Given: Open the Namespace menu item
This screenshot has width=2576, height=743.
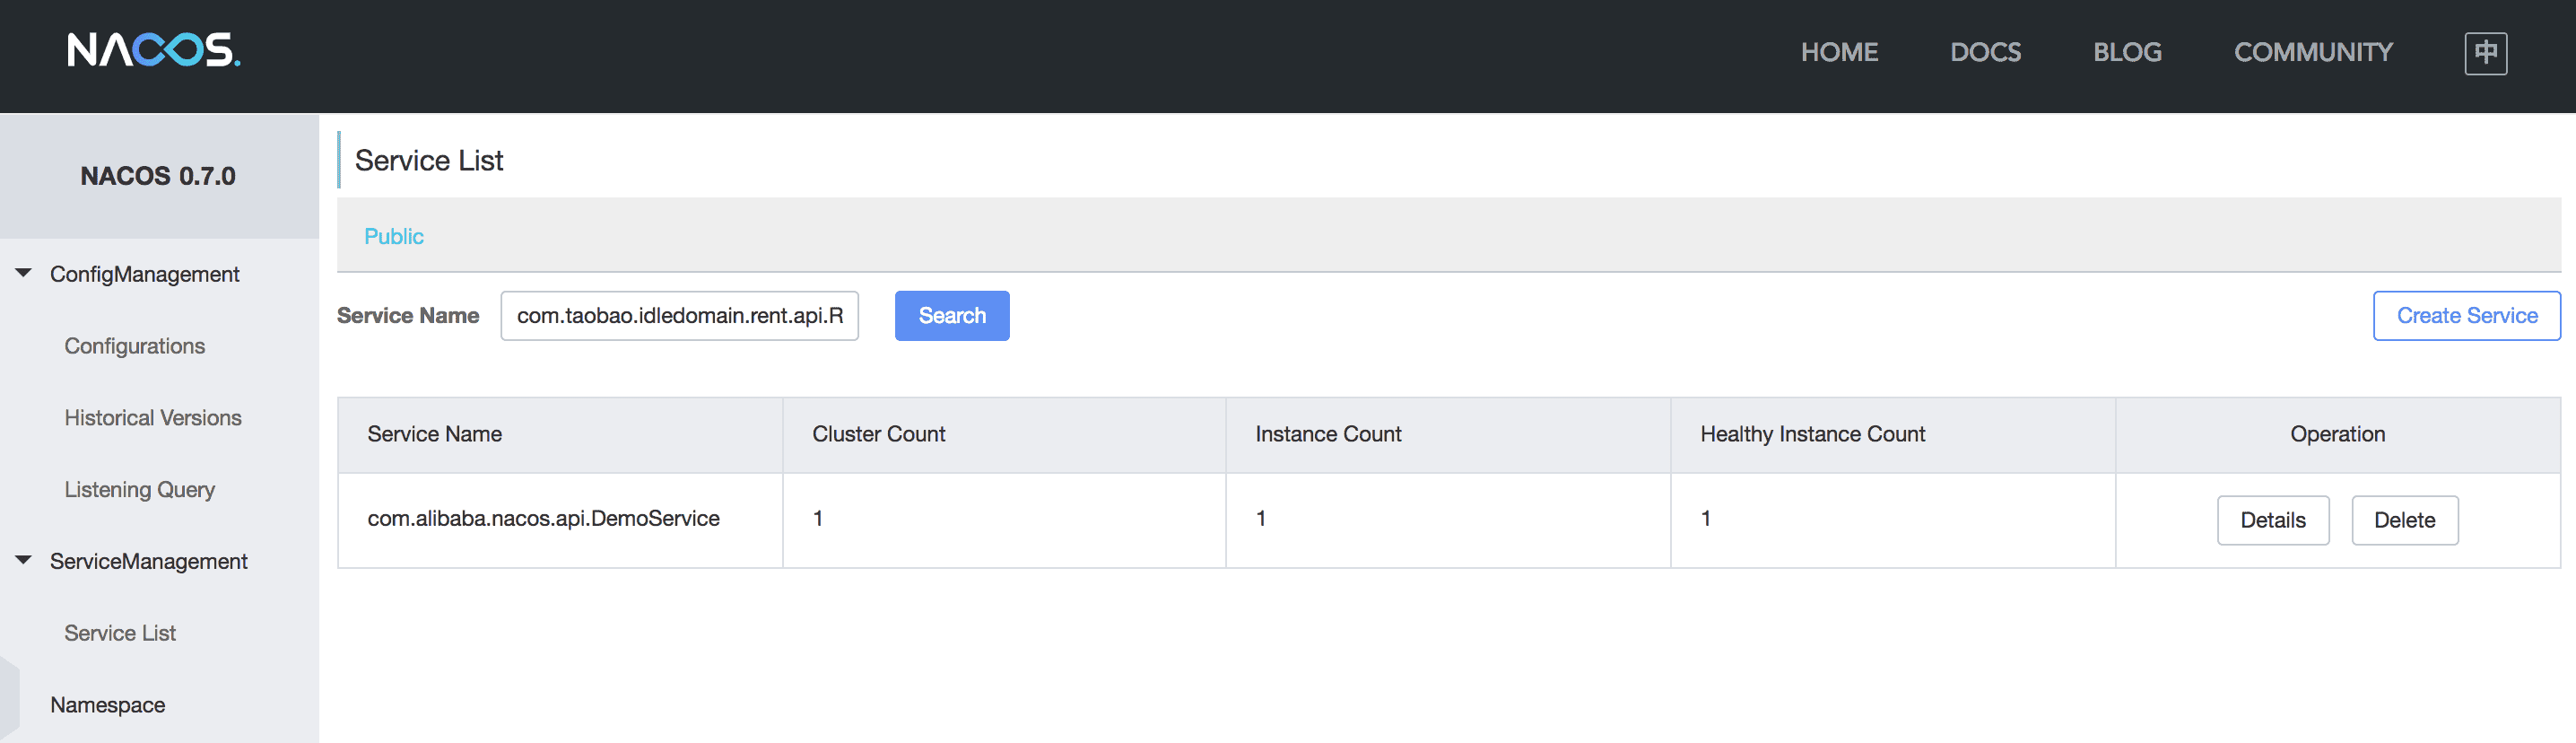Looking at the screenshot, I should point(108,705).
